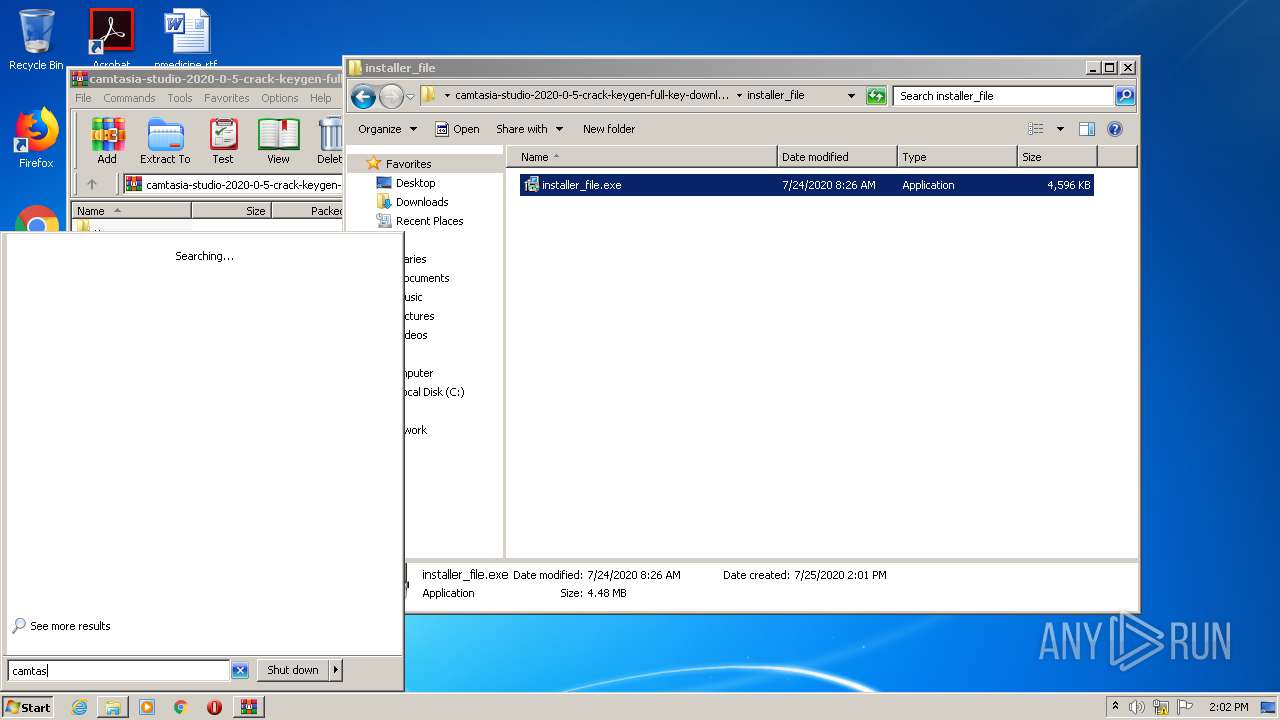Open the Recycle Bin desktop icon
The width and height of the screenshot is (1280, 720).
36,40
